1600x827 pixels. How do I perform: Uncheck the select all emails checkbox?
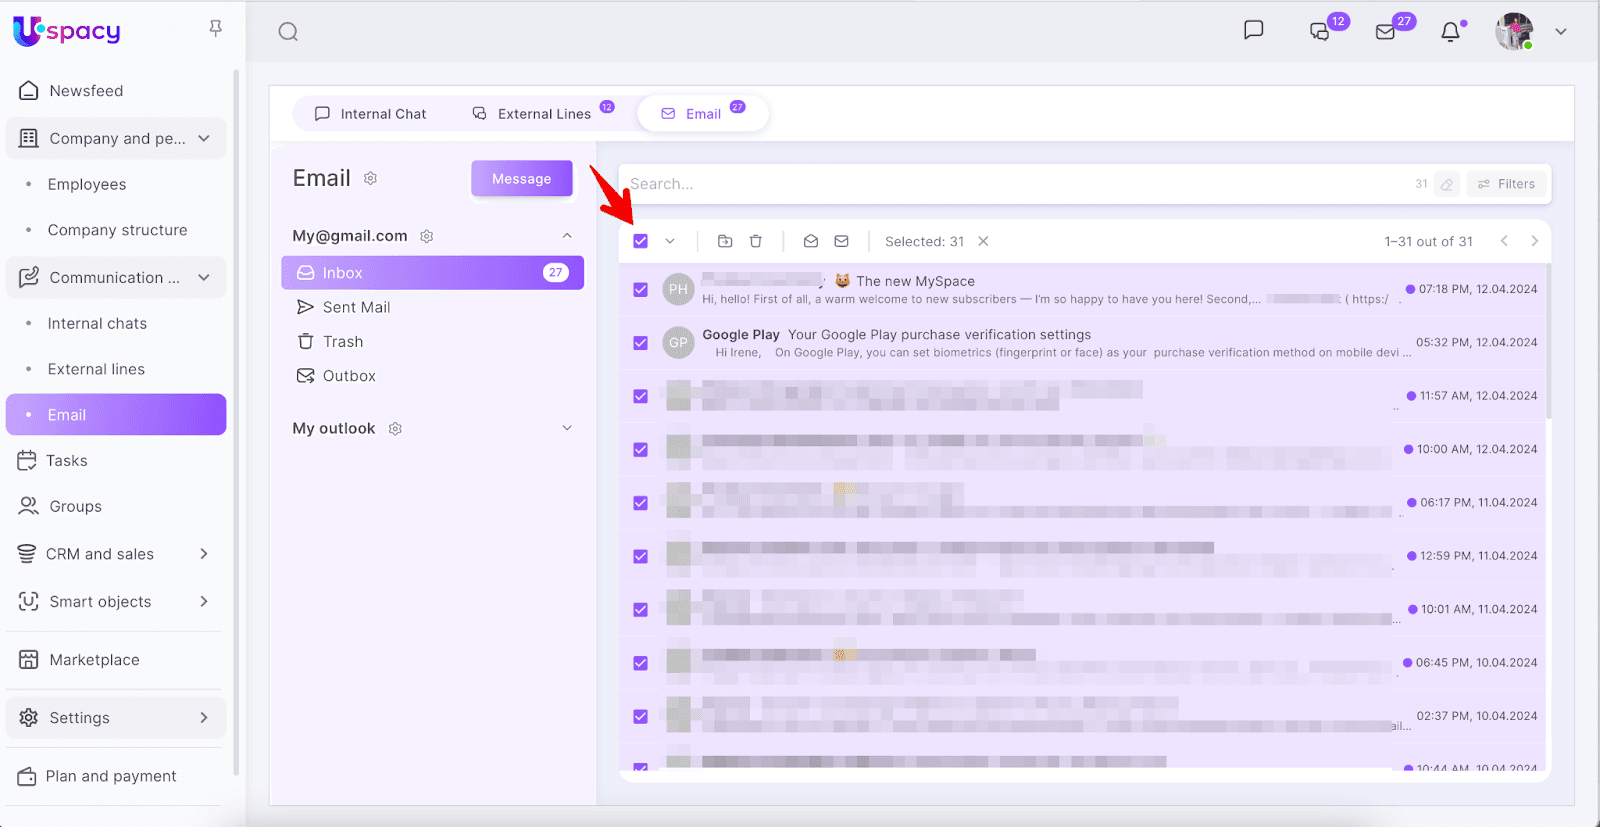(x=641, y=241)
